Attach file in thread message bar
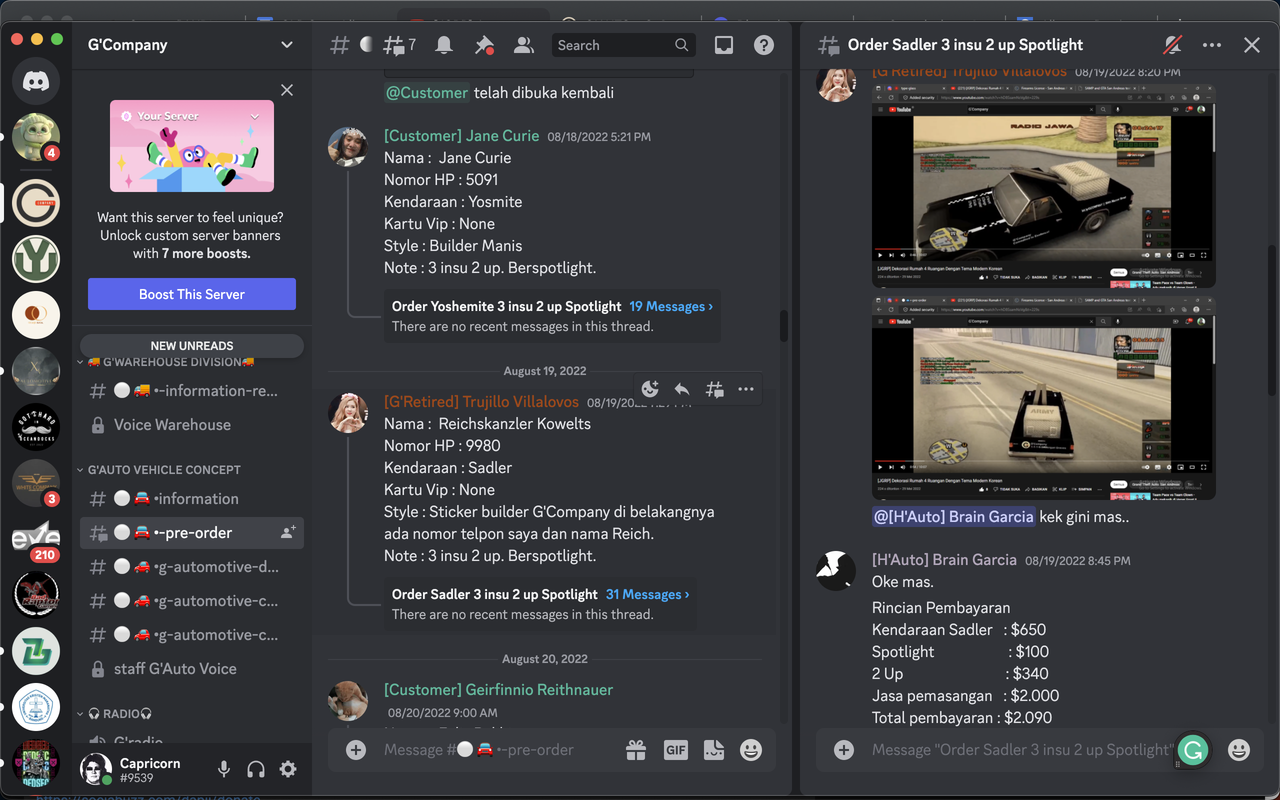This screenshot has width=1280, height=800. pyautogui.click(x=844, y=749)
